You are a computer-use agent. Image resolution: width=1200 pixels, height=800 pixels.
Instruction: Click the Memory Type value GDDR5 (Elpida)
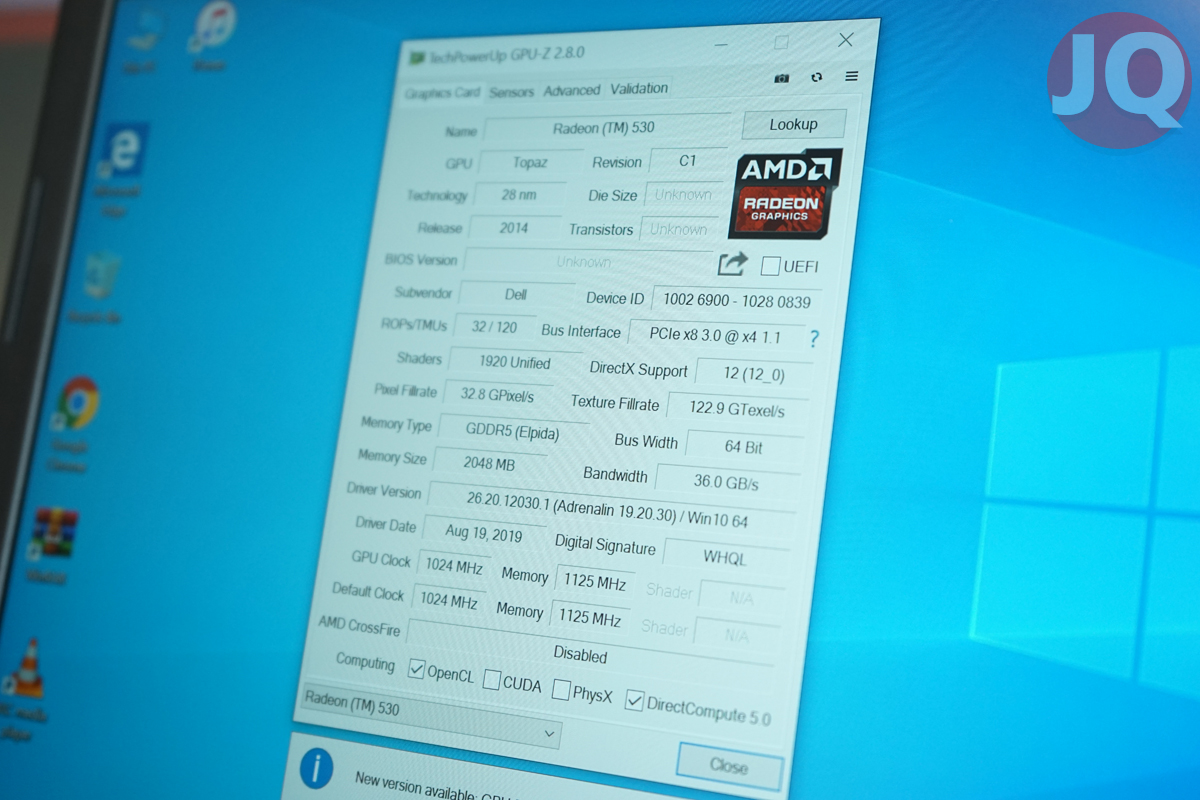[x=513, y=432]
